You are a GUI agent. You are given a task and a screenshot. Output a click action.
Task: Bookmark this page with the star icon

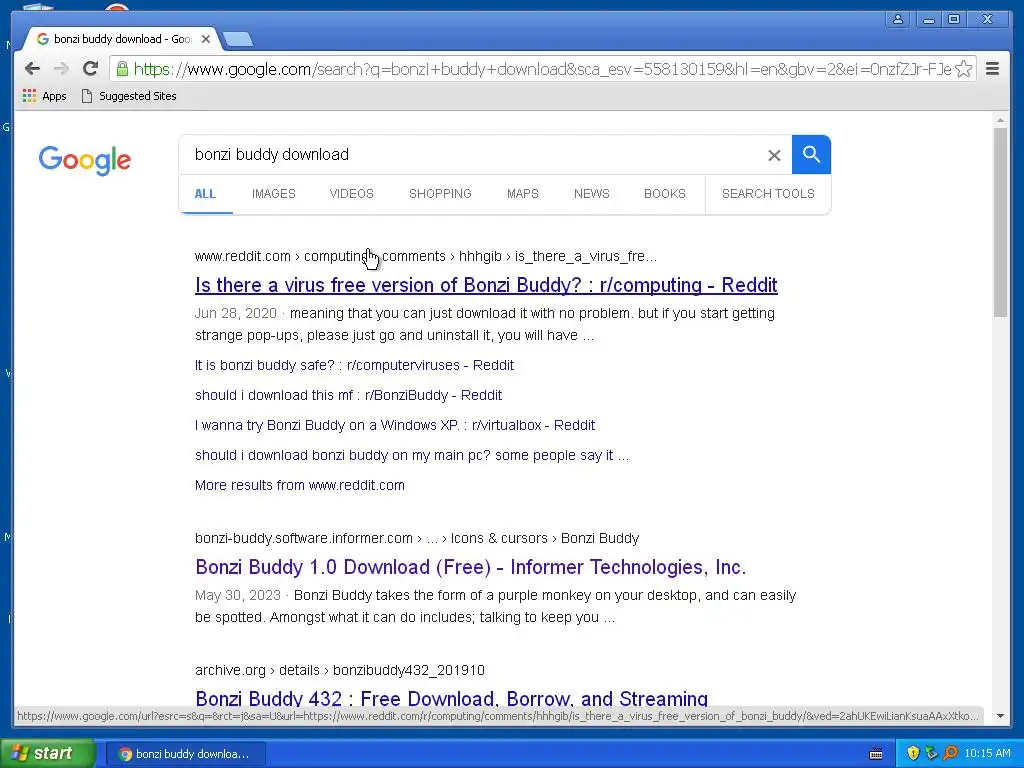tap(963, 69)
